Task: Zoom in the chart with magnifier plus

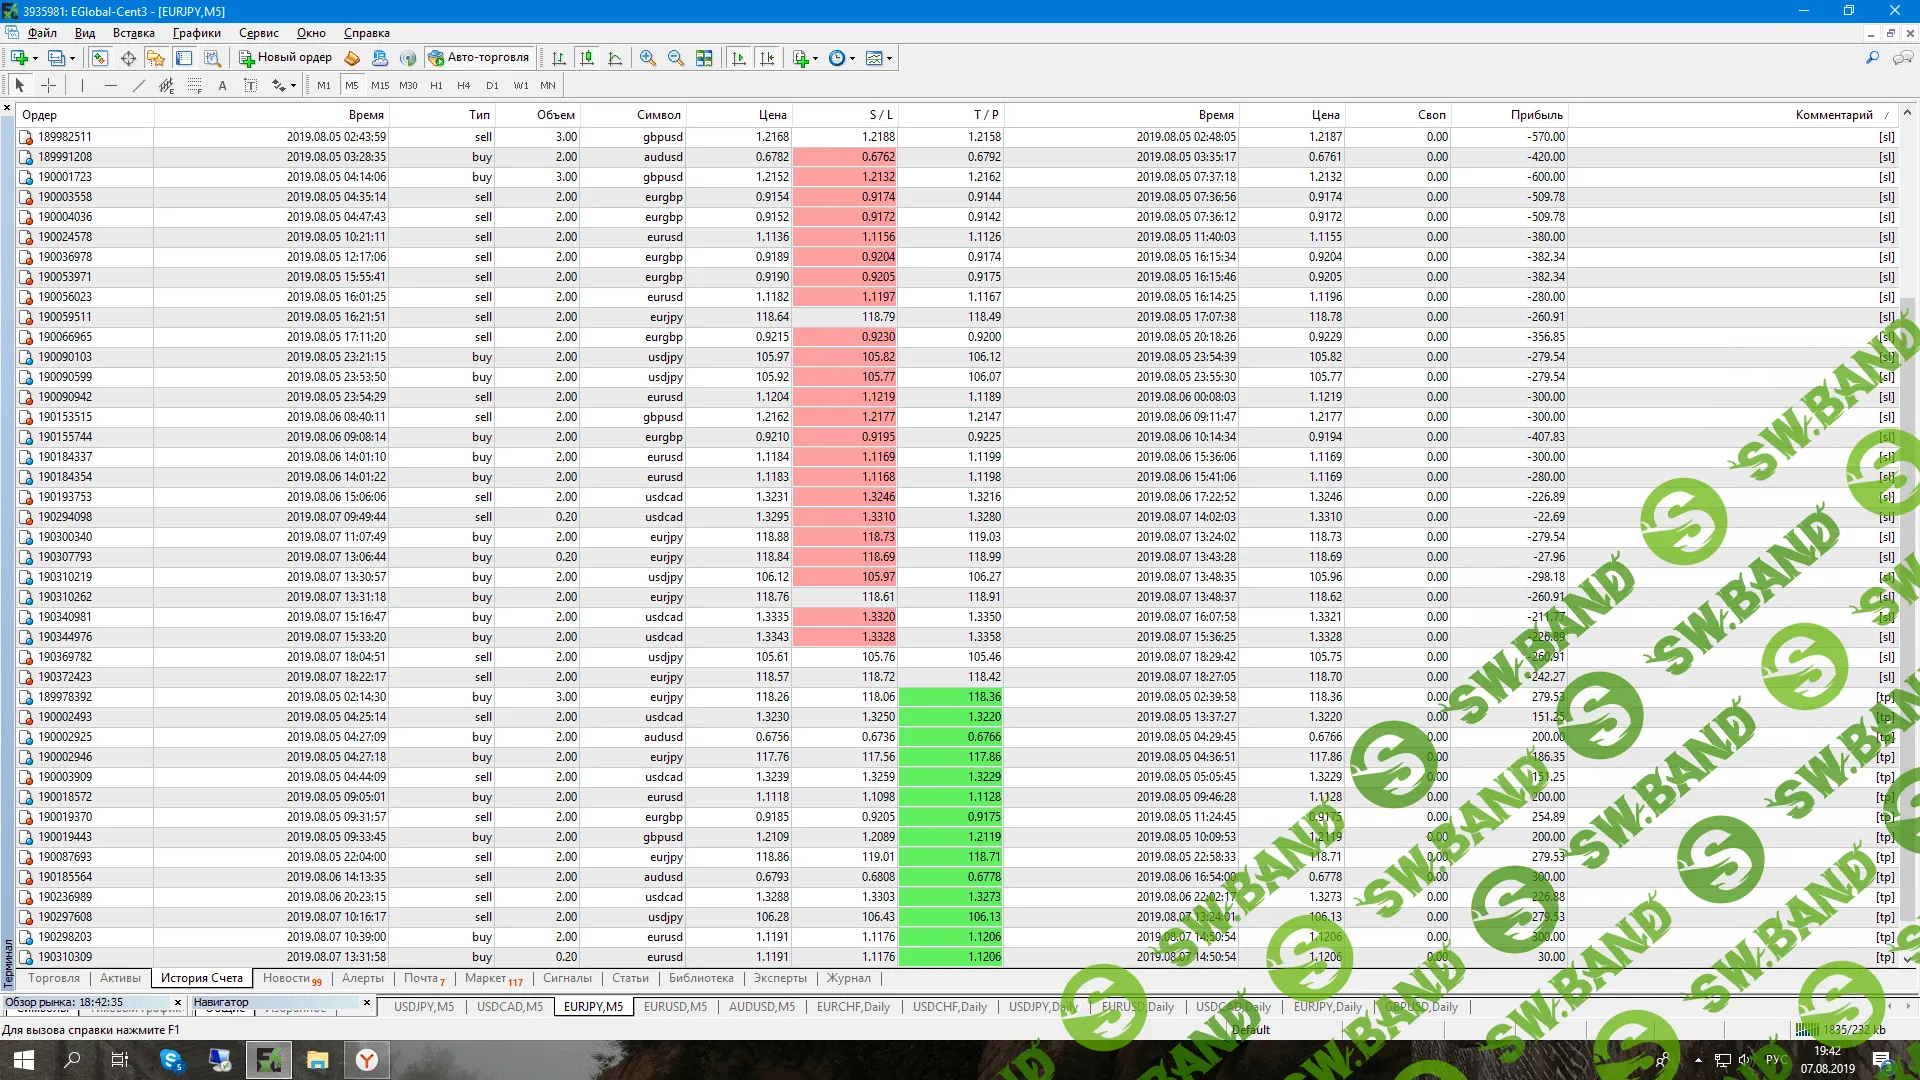Action: (648, 58)
